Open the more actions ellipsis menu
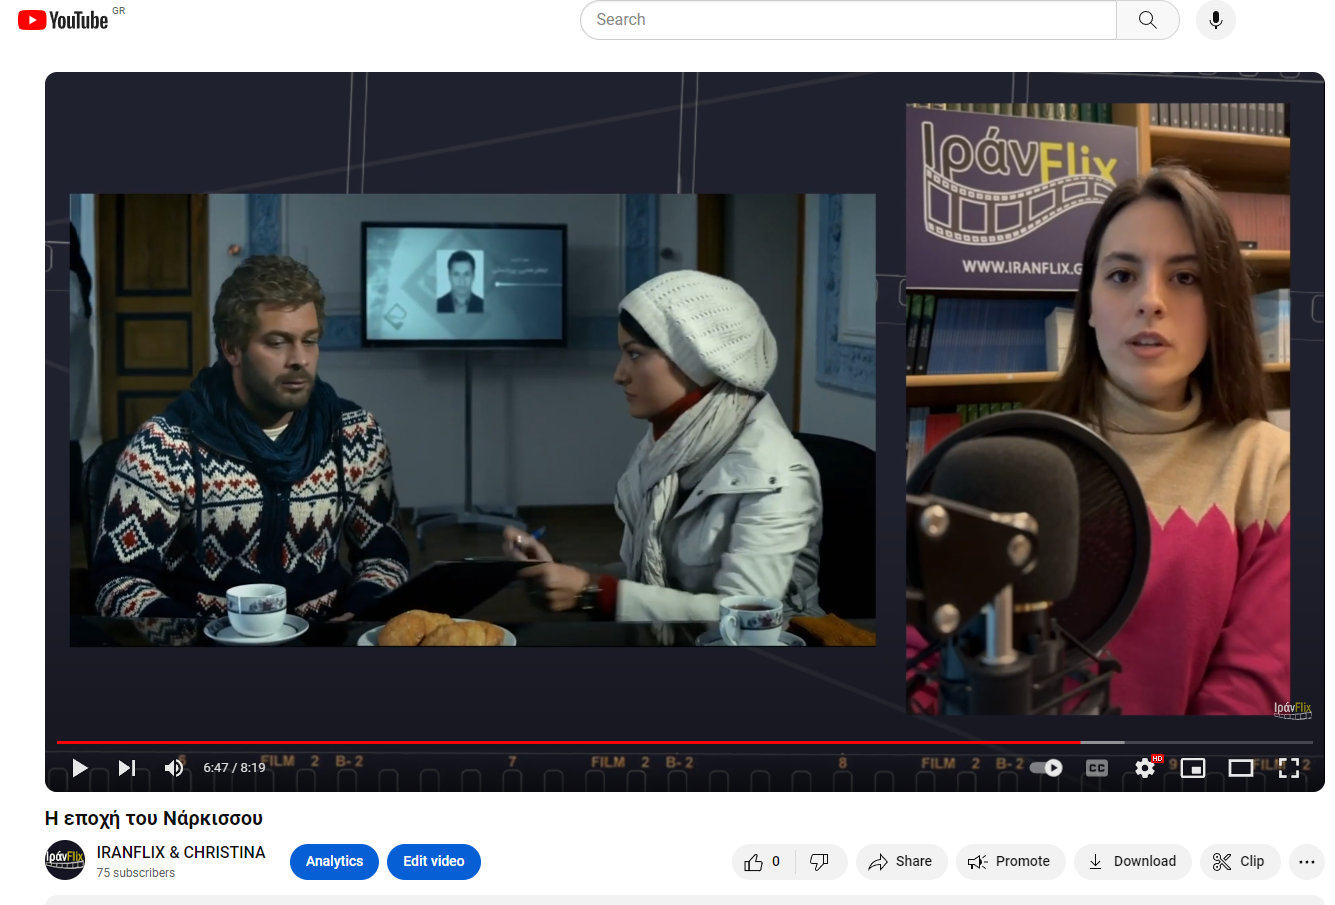1335x905 pixels. point(1307,862)
